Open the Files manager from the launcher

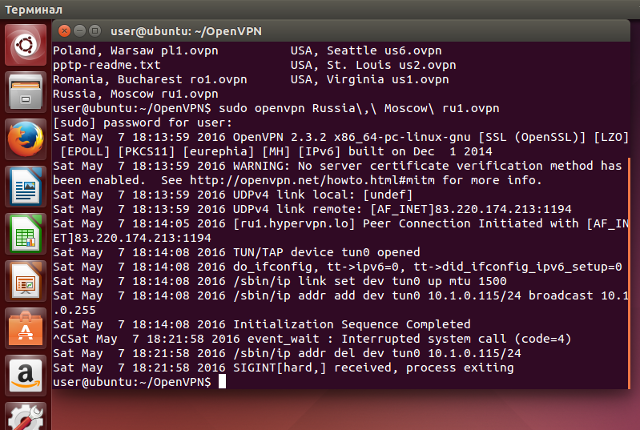pyautogui.click(x=26, y=92)
